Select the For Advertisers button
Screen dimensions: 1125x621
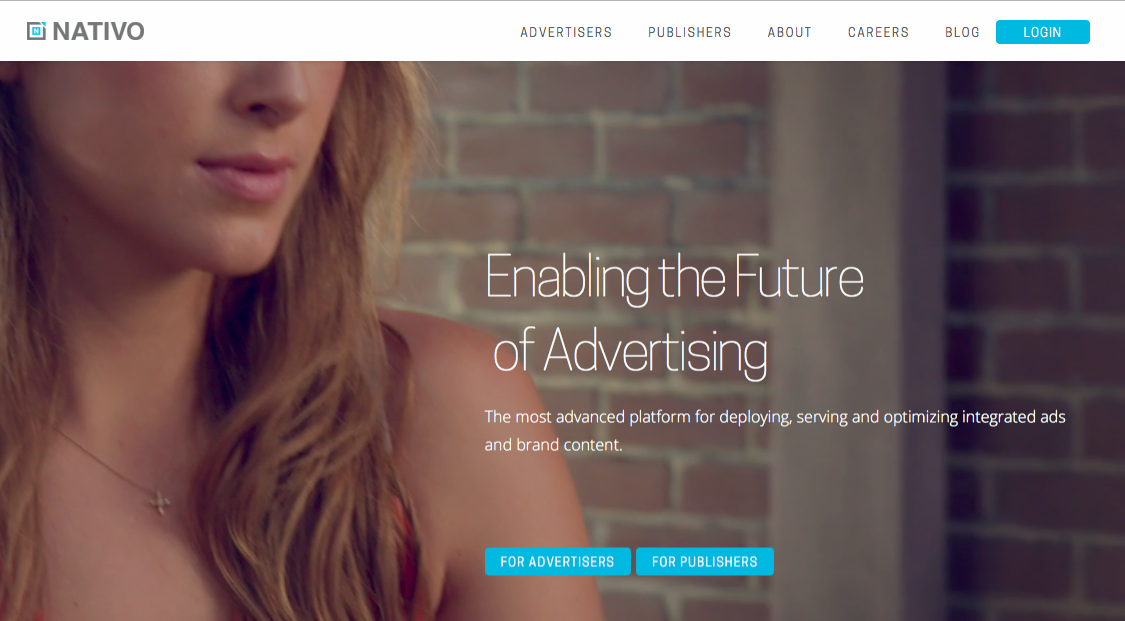click(x=557, y=561)
